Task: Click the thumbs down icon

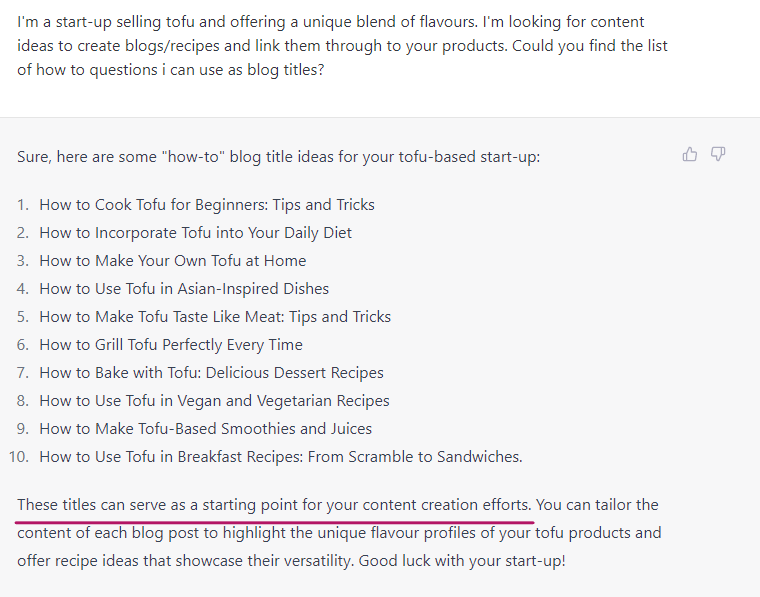Action: click(x=718, y=154)
